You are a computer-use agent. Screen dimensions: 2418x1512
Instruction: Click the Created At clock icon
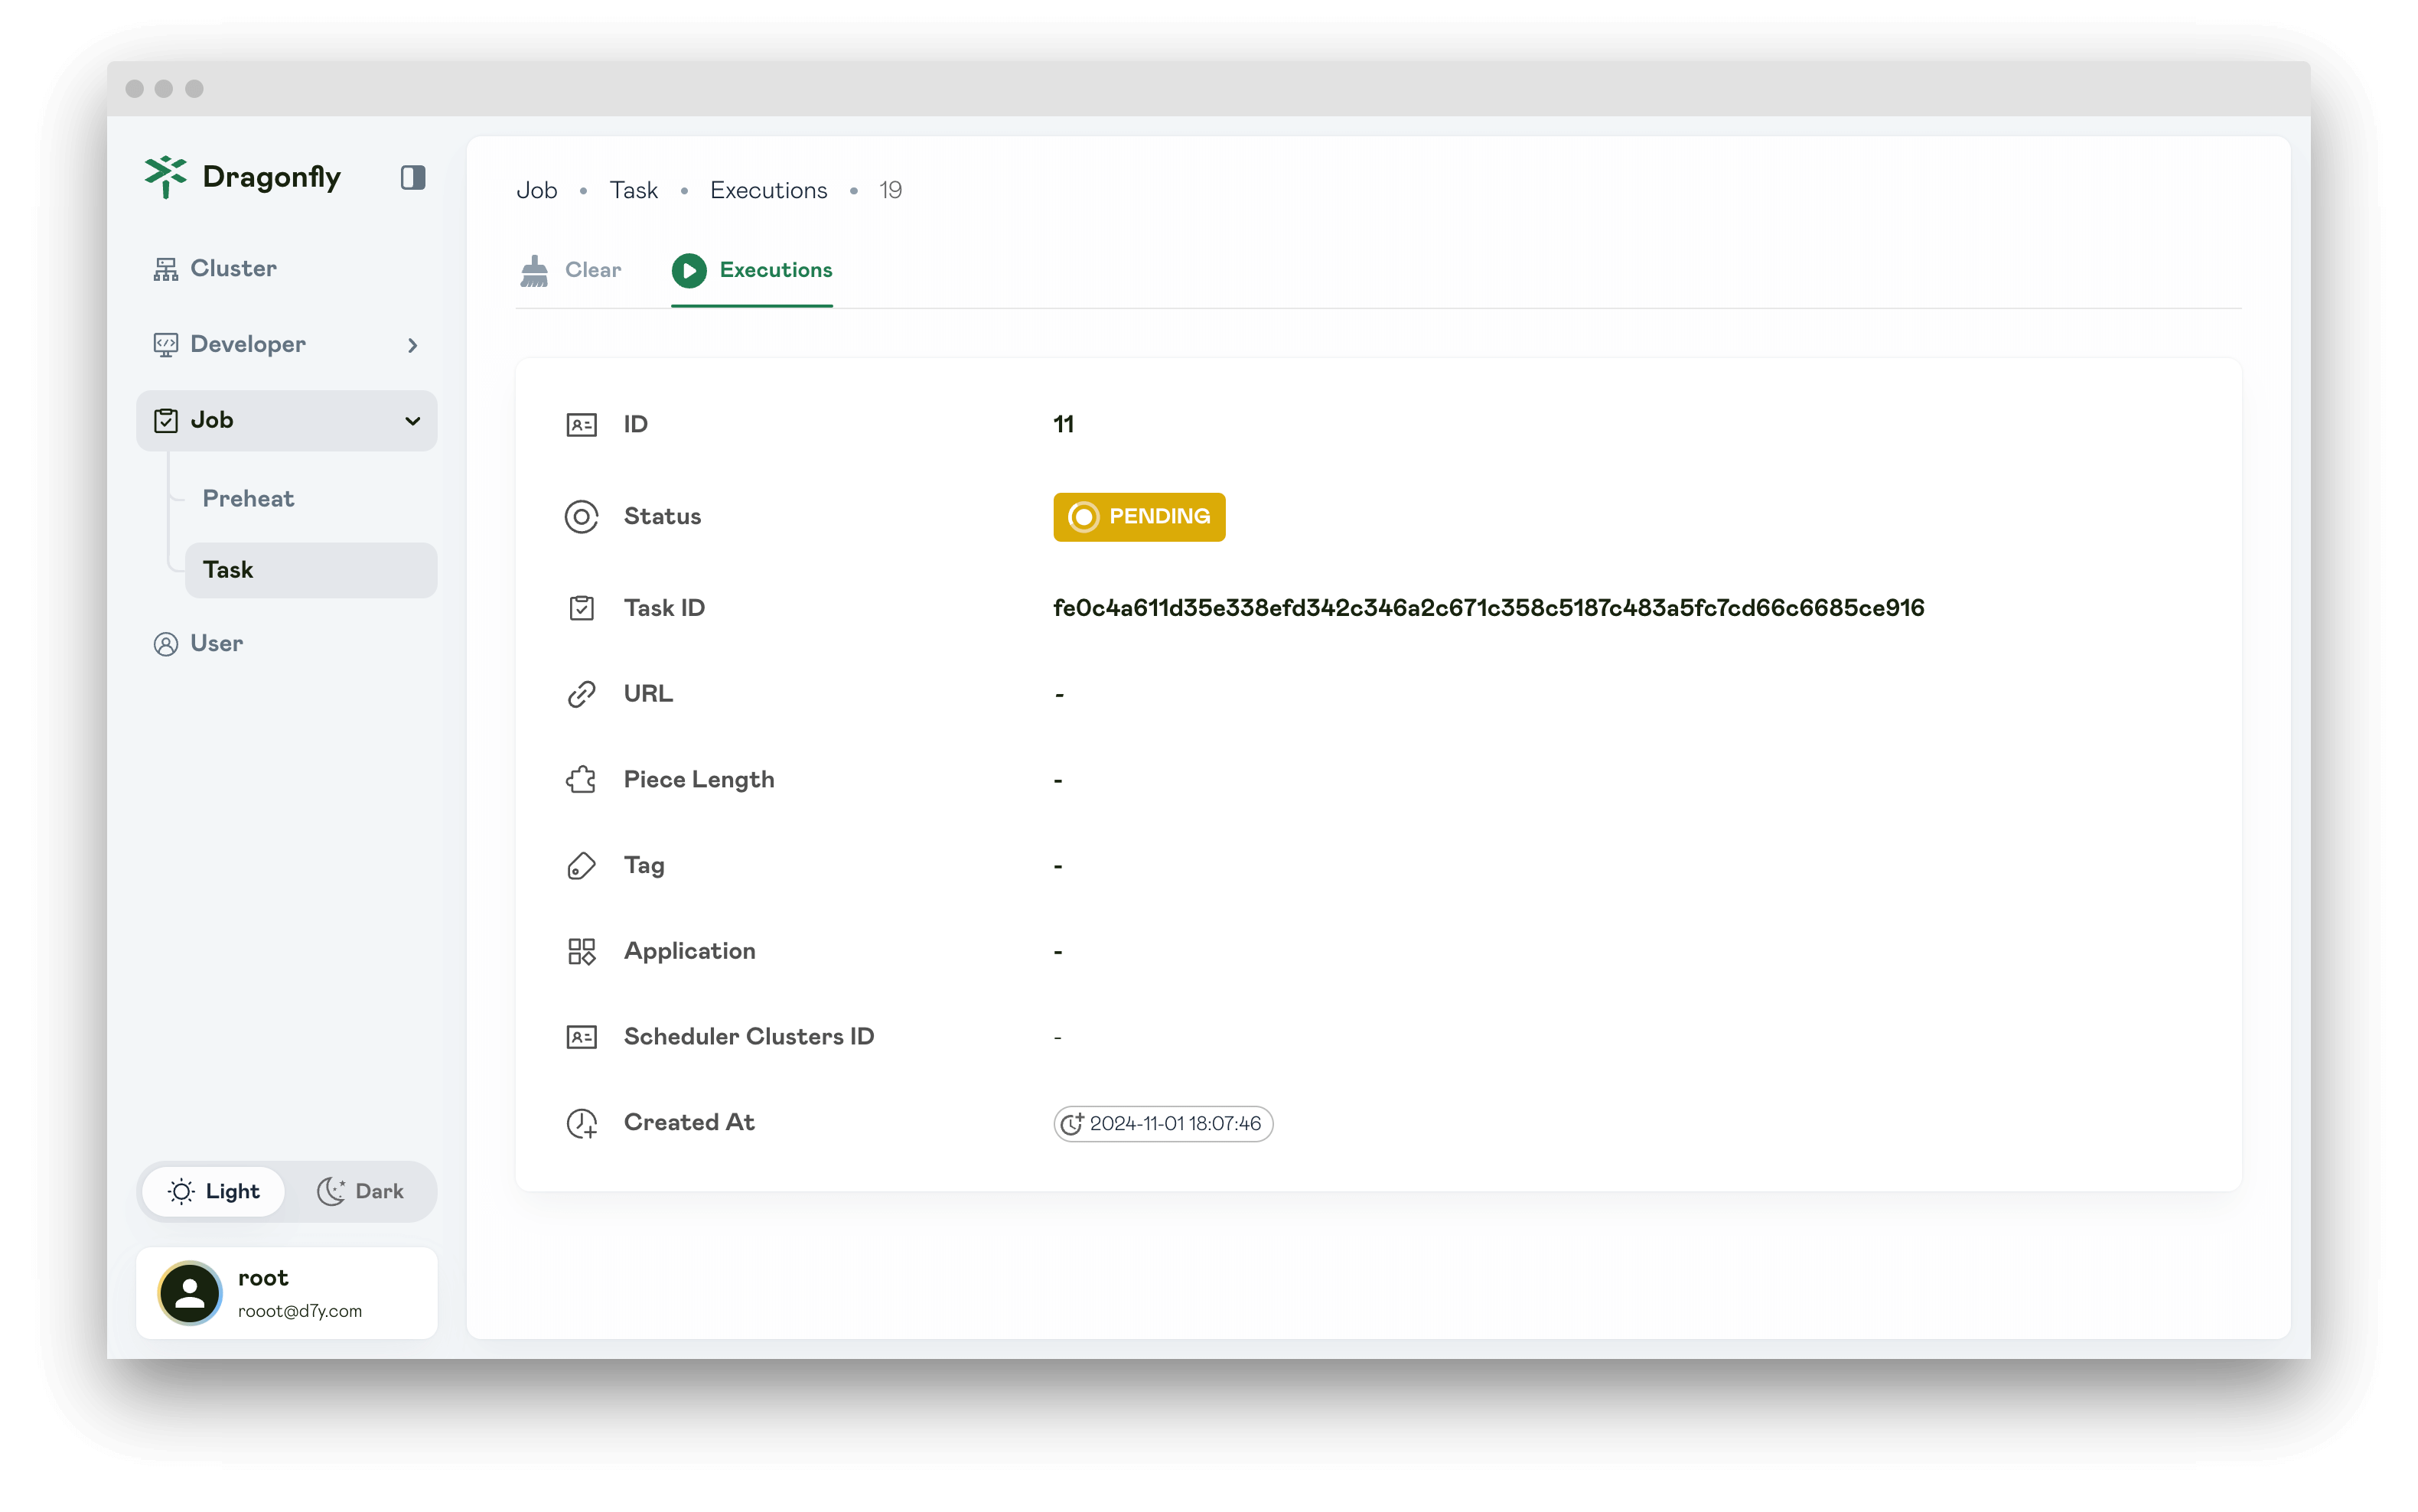pyautogui.click(x=582, y=1124)
